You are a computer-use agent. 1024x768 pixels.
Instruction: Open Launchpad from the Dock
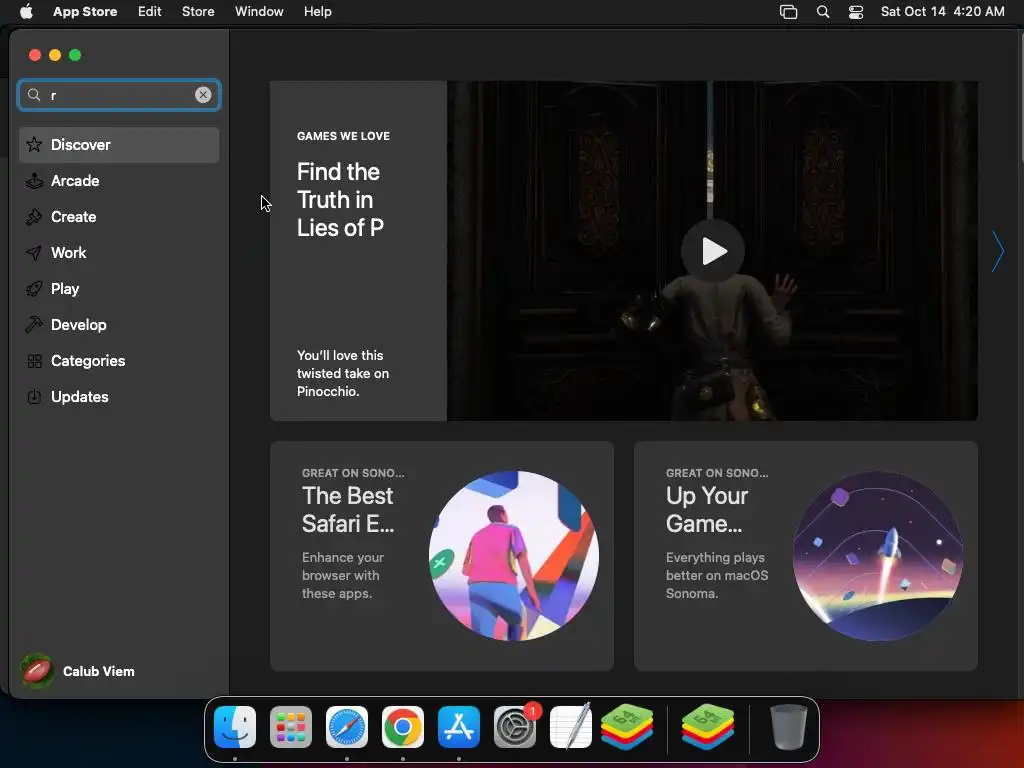(x=291, y=727)
